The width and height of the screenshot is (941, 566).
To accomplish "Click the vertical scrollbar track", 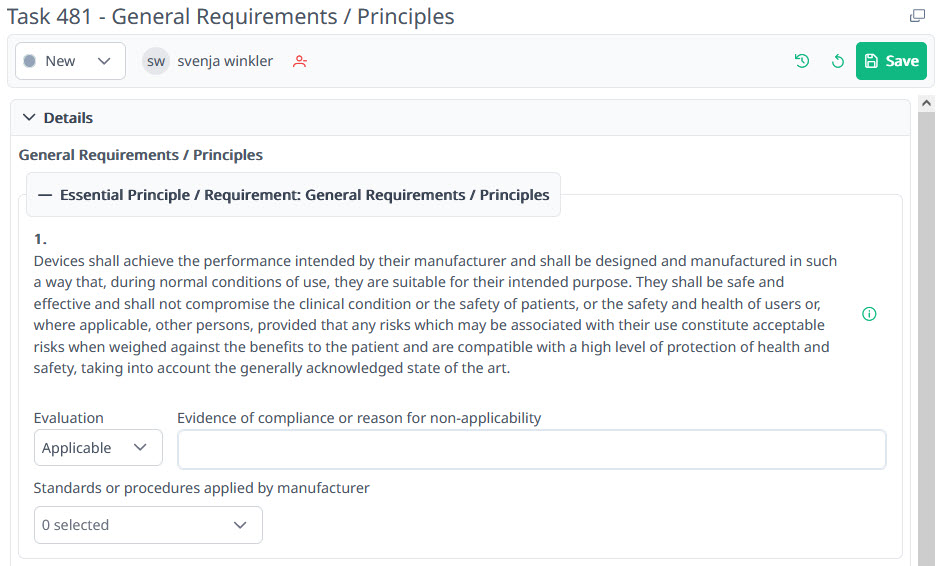I will point(926,350).
